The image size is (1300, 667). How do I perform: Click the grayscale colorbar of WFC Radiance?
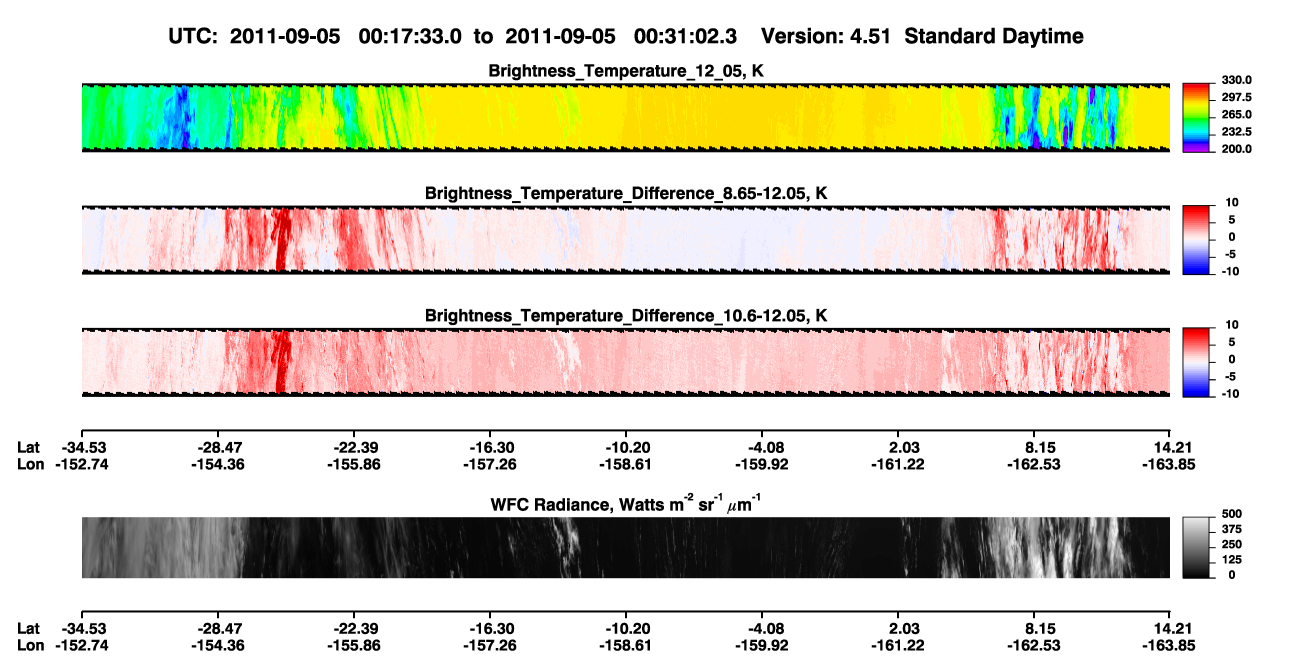click(x=1197, y=547)
